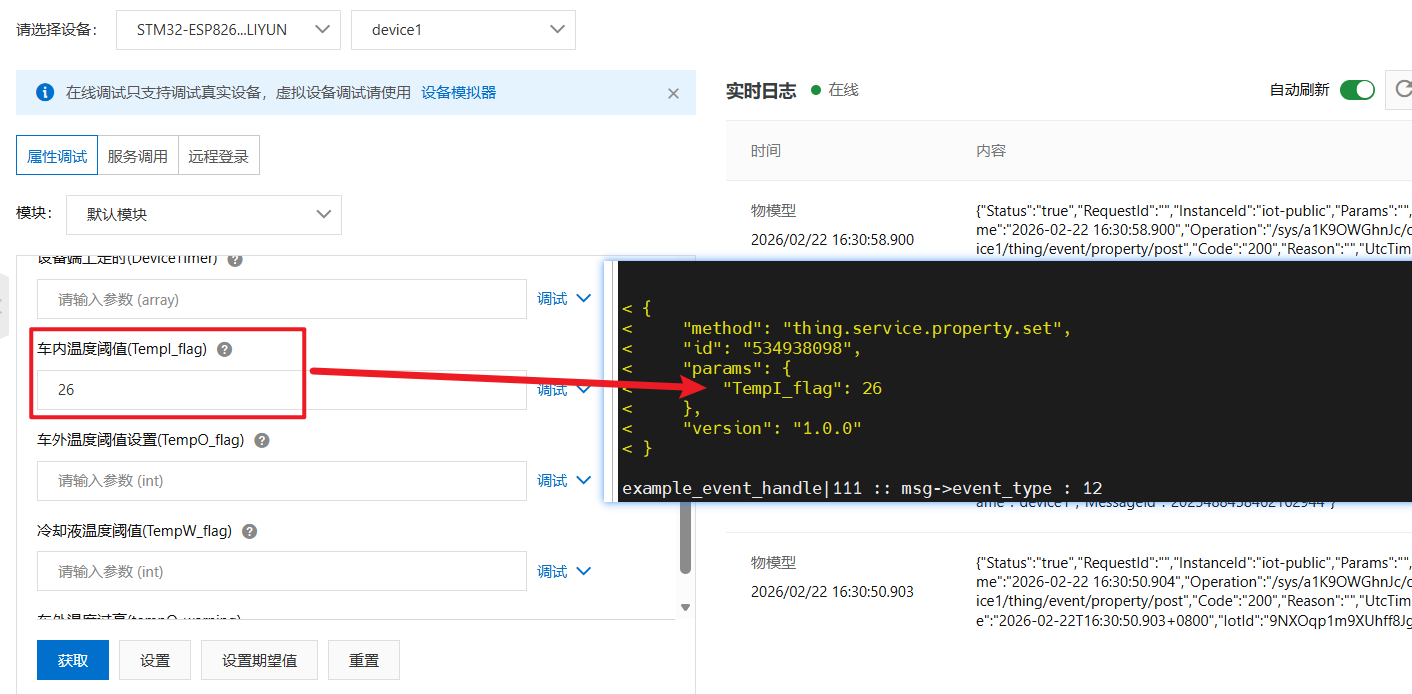Open the 设备模拟器 link
Screen dimensions: 1412x694
coord(458,93)
